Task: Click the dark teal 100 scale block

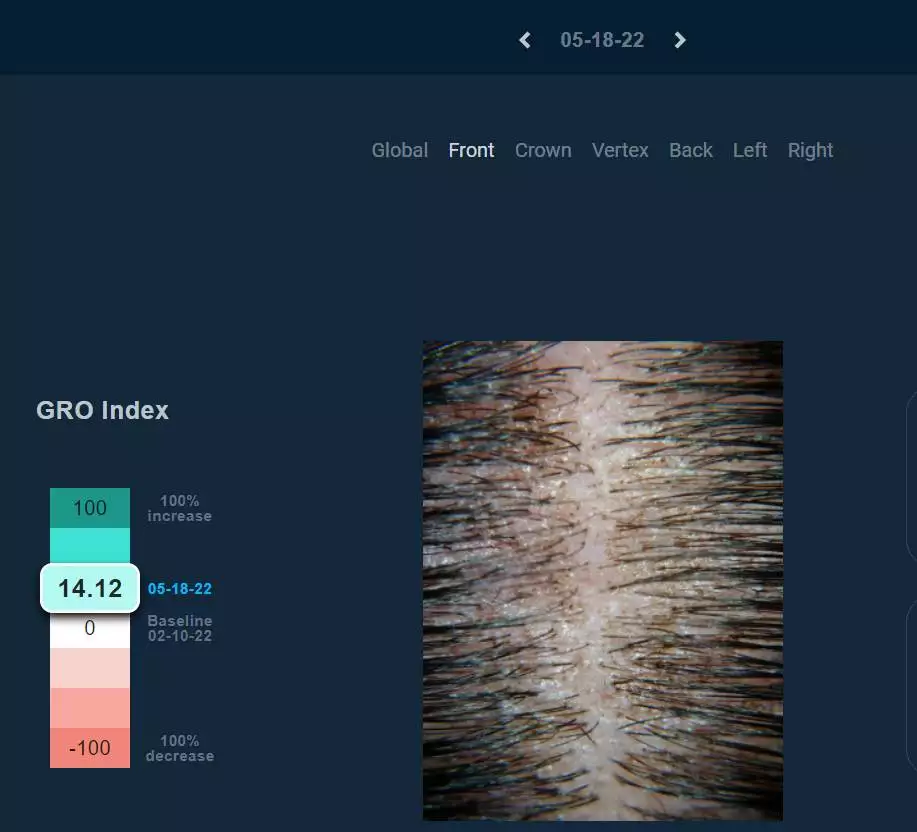Action: (x=90, y=508)
